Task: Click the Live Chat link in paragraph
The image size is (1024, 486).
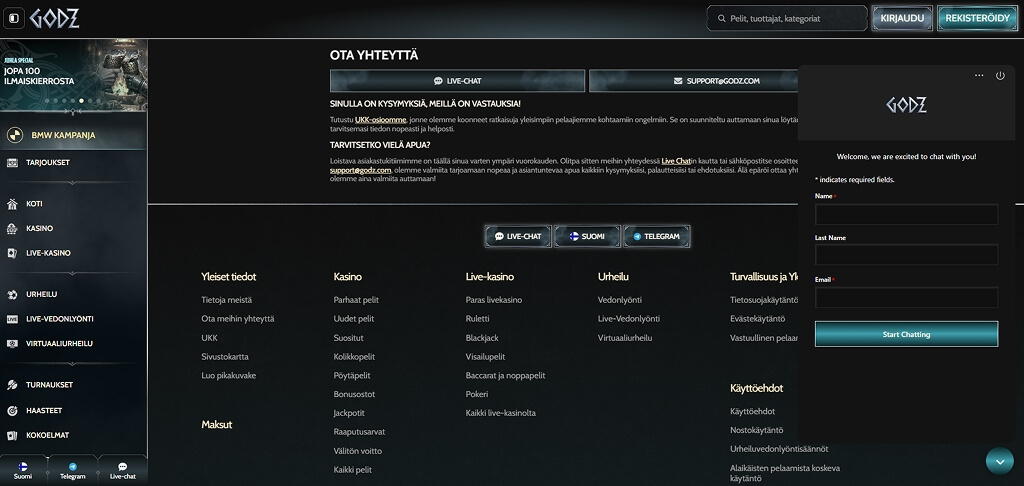Action: click(676, 161)
